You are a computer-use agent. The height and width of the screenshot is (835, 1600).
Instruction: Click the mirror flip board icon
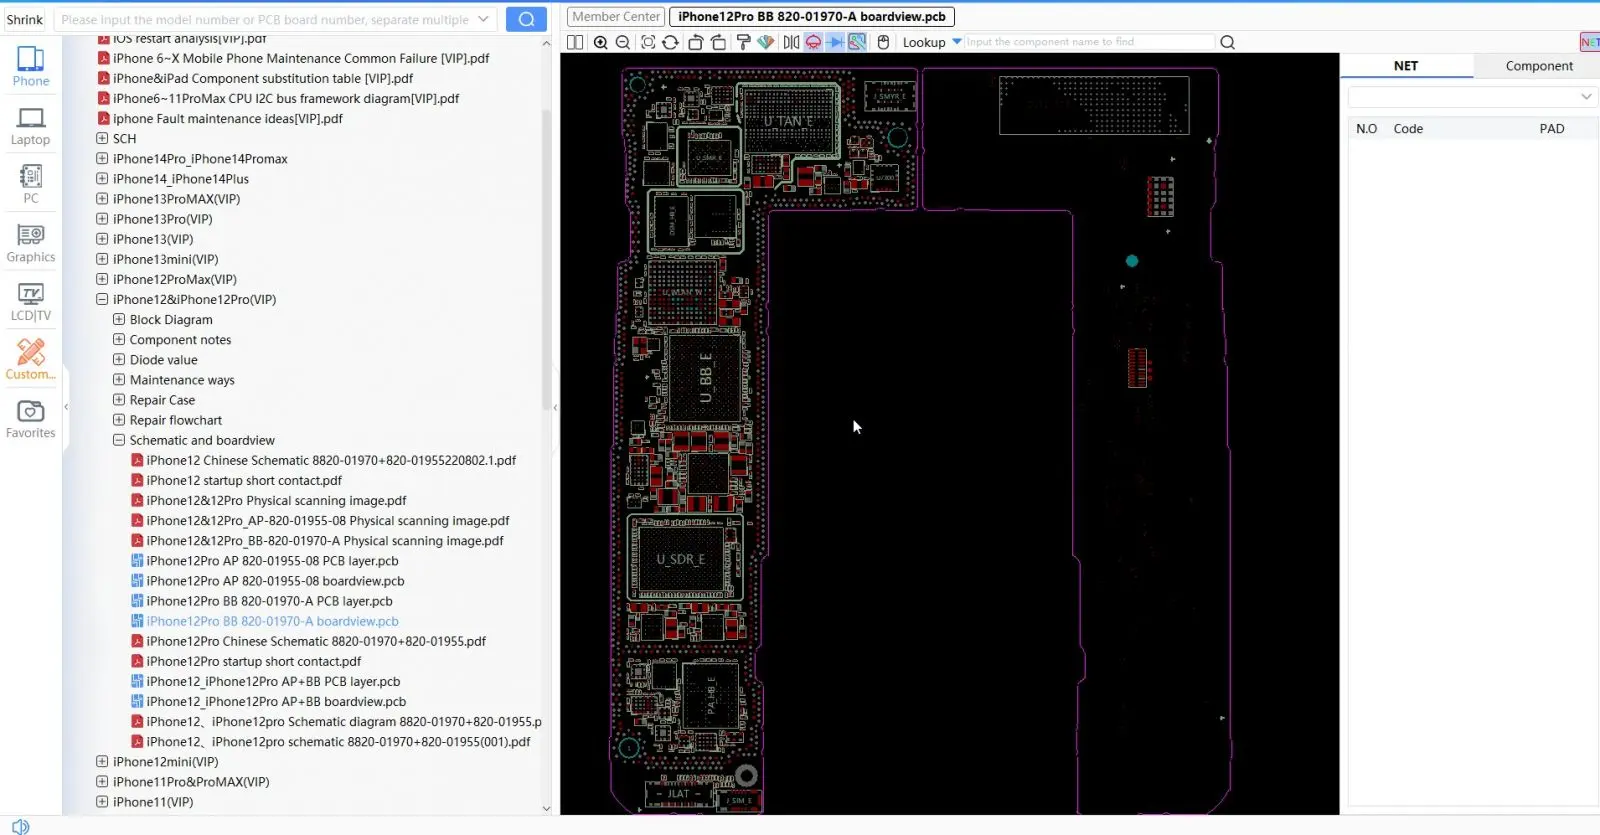pyautogui.click(x=791, y=42)
